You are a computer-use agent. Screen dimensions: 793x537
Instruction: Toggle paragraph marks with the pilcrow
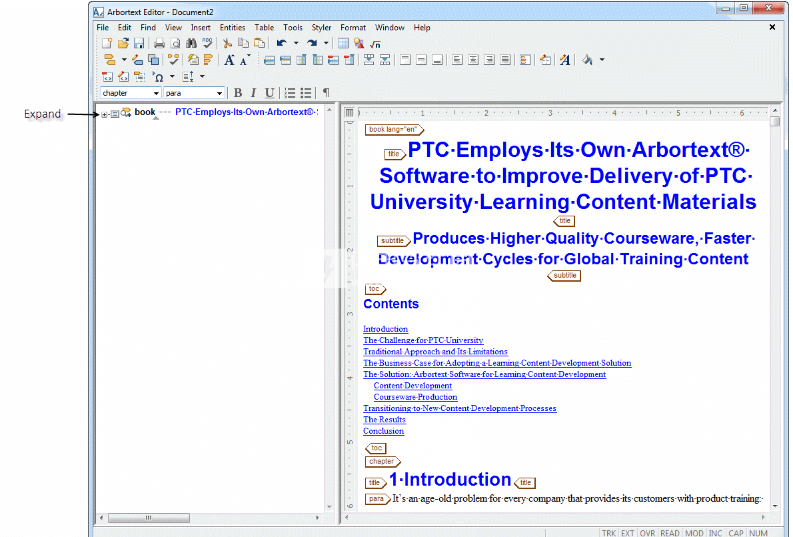326,93
